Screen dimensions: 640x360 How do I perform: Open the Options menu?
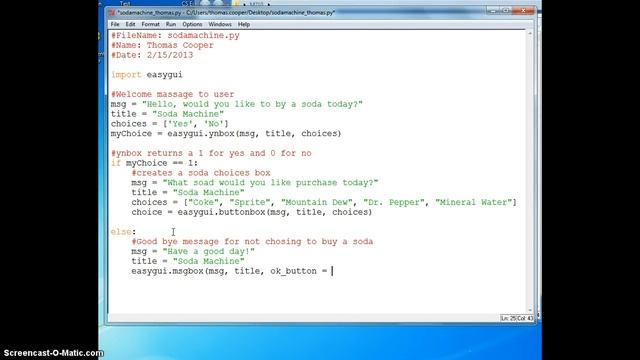192,24
